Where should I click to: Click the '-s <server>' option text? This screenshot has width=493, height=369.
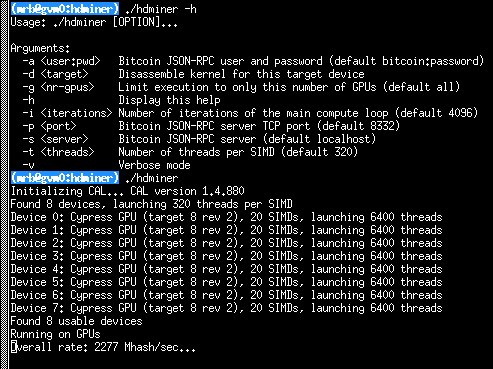tap(55, 139)
